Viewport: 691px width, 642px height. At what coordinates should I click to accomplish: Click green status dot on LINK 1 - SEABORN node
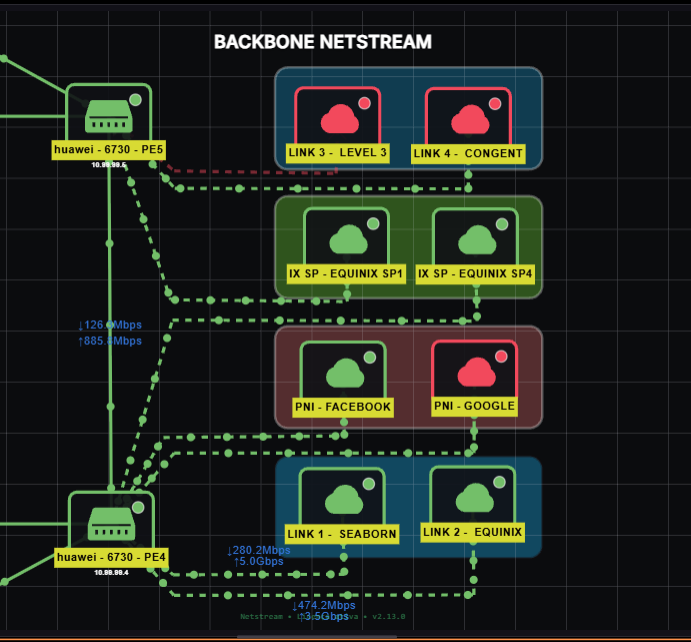pyautogui.click(x=369, y=484)
